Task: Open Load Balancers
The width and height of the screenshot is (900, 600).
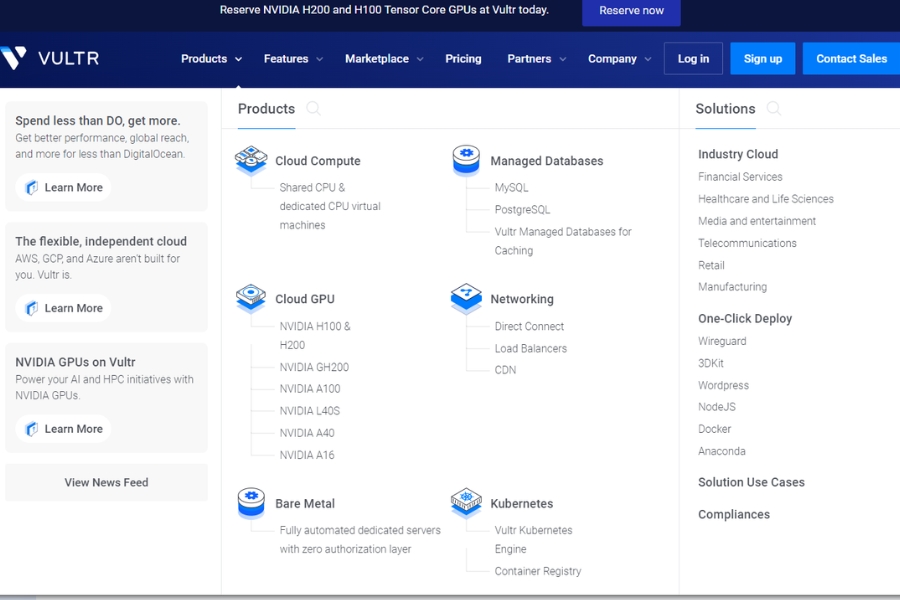Action: point(530,349)
